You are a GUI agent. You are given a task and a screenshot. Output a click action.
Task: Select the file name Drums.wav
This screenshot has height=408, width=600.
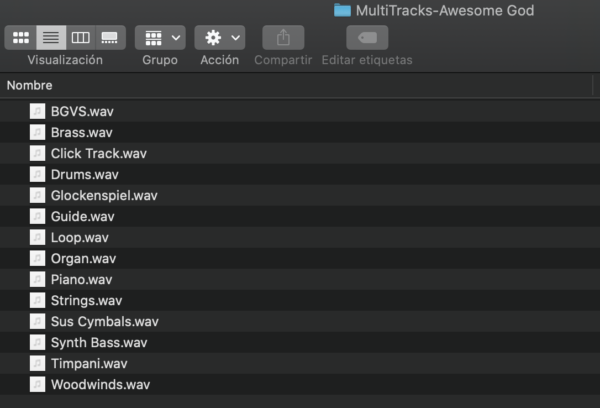coord(85,175)
